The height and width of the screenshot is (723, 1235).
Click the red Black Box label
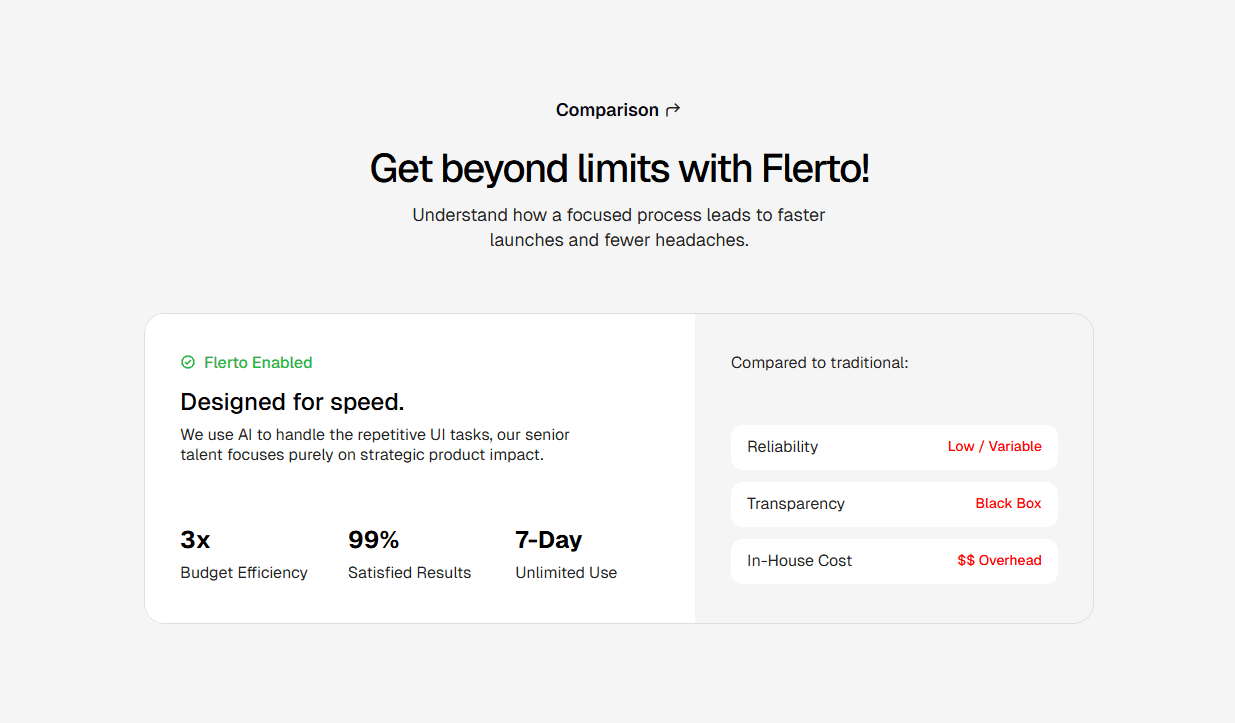tap(1008, 503)
